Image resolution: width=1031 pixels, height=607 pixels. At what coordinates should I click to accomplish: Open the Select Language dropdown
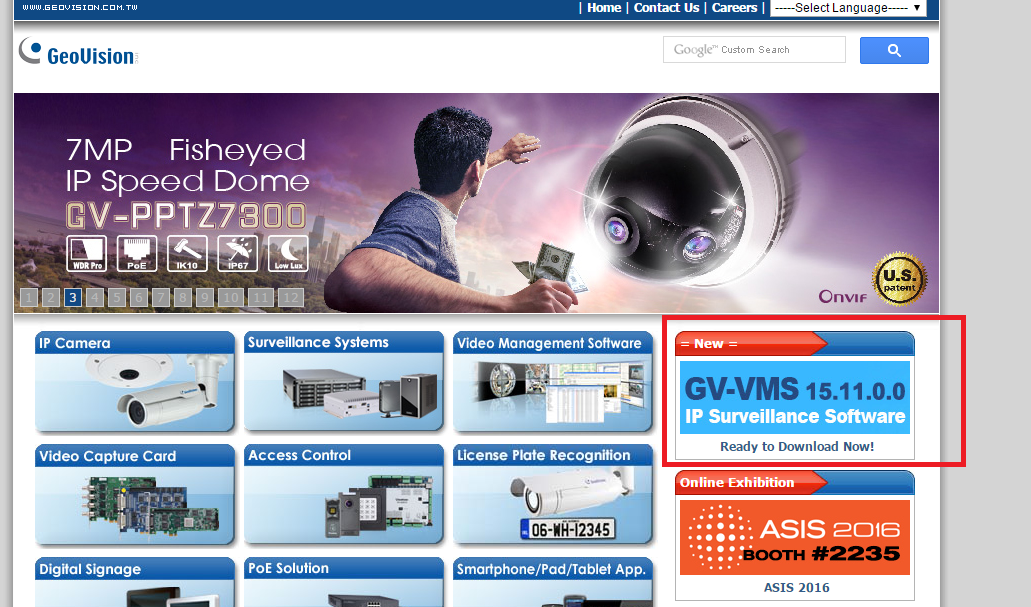pyautogui.click(x=848, y=8)
